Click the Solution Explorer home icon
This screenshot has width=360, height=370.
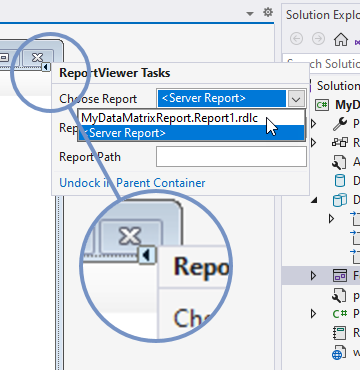click(x=341, y=39)
